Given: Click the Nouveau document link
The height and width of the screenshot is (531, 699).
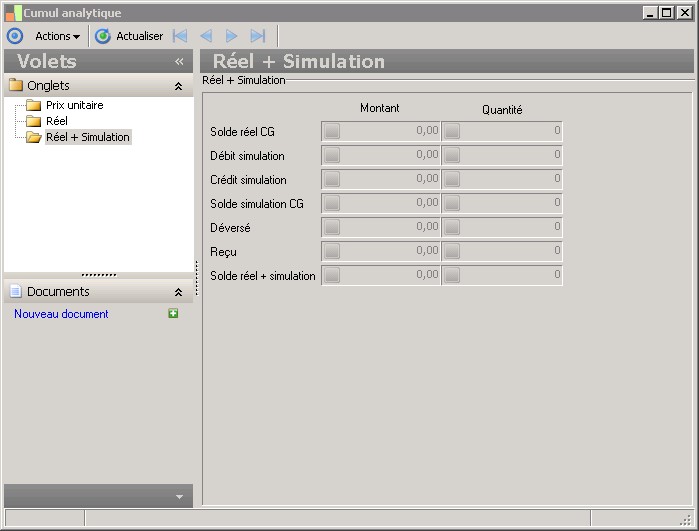Looking at the screenshot, I should click(x=61, y=314).
